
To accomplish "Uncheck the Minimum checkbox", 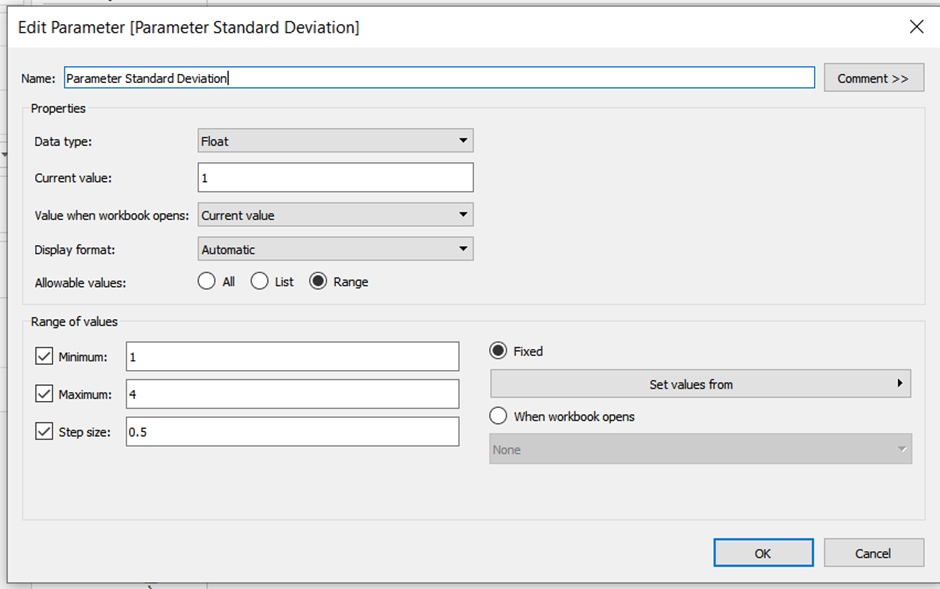I will (44, 356).
